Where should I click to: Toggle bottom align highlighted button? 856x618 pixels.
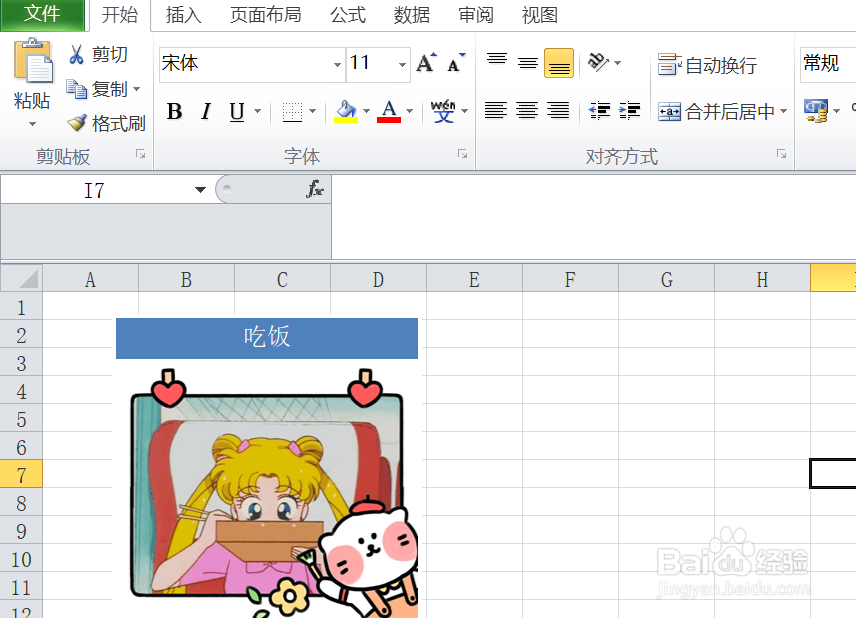(x=559, y=63)
